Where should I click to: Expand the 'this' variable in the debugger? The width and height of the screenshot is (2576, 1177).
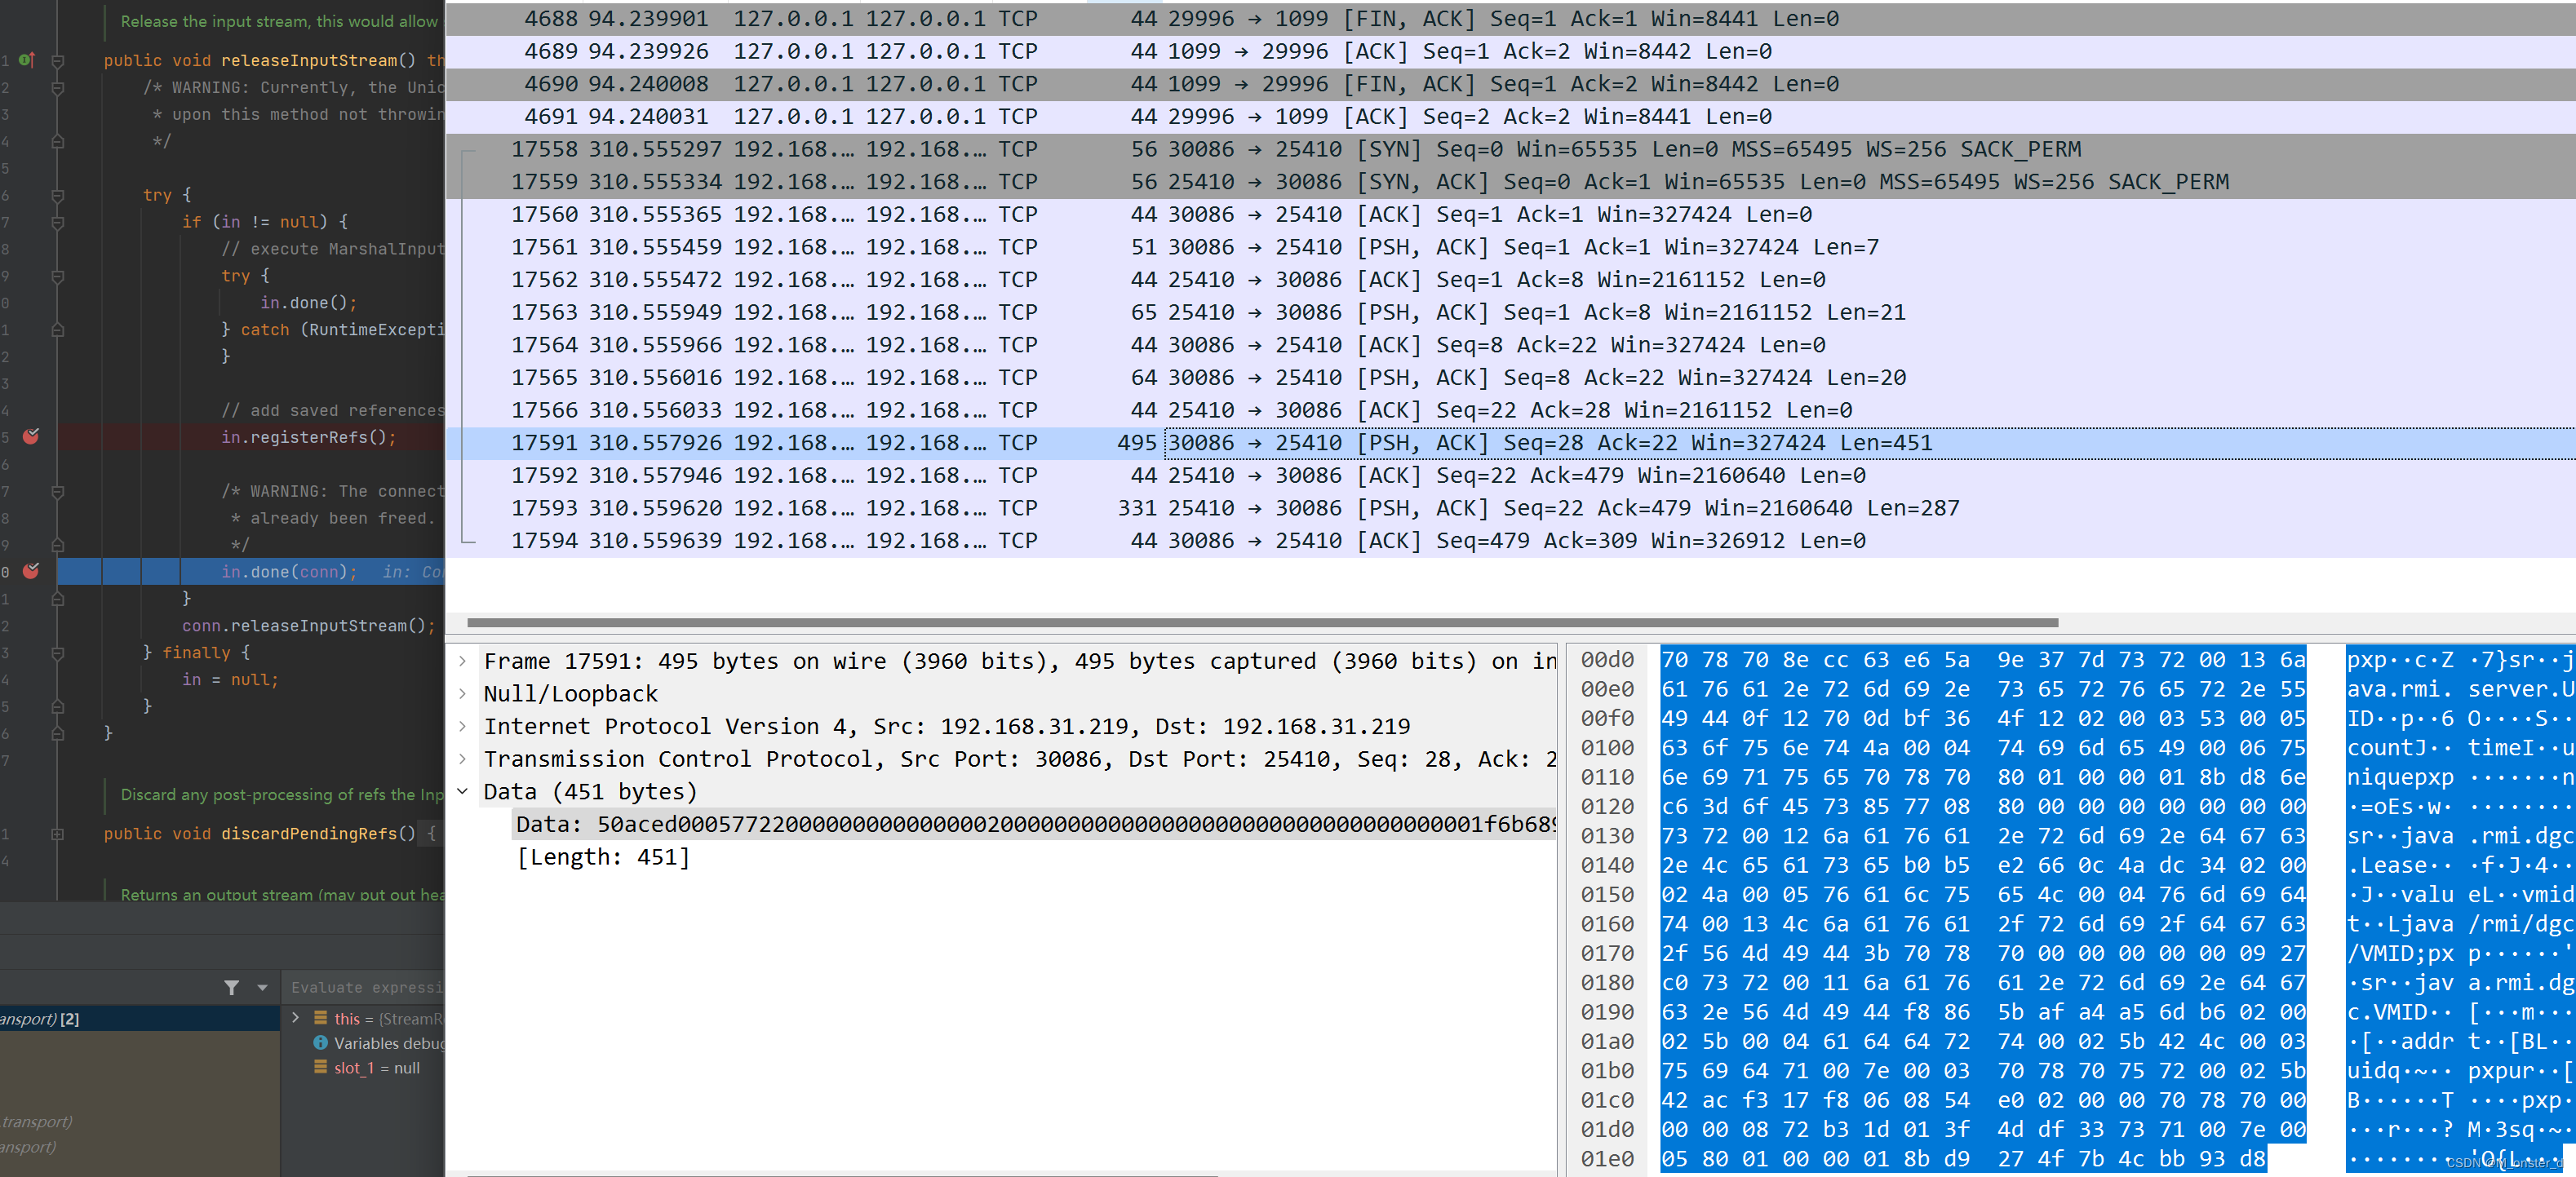[296, 1018]
